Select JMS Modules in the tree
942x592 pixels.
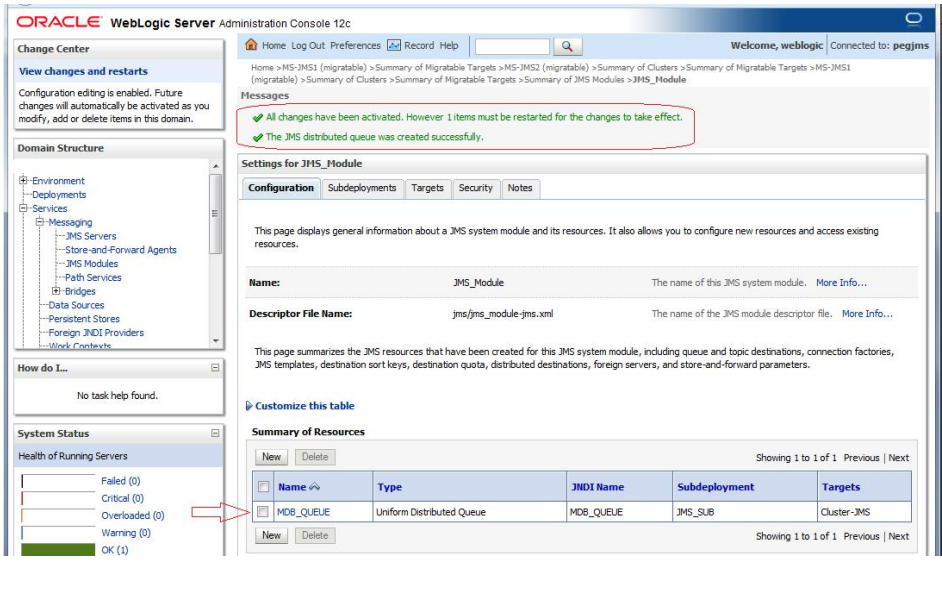[91, 263]
